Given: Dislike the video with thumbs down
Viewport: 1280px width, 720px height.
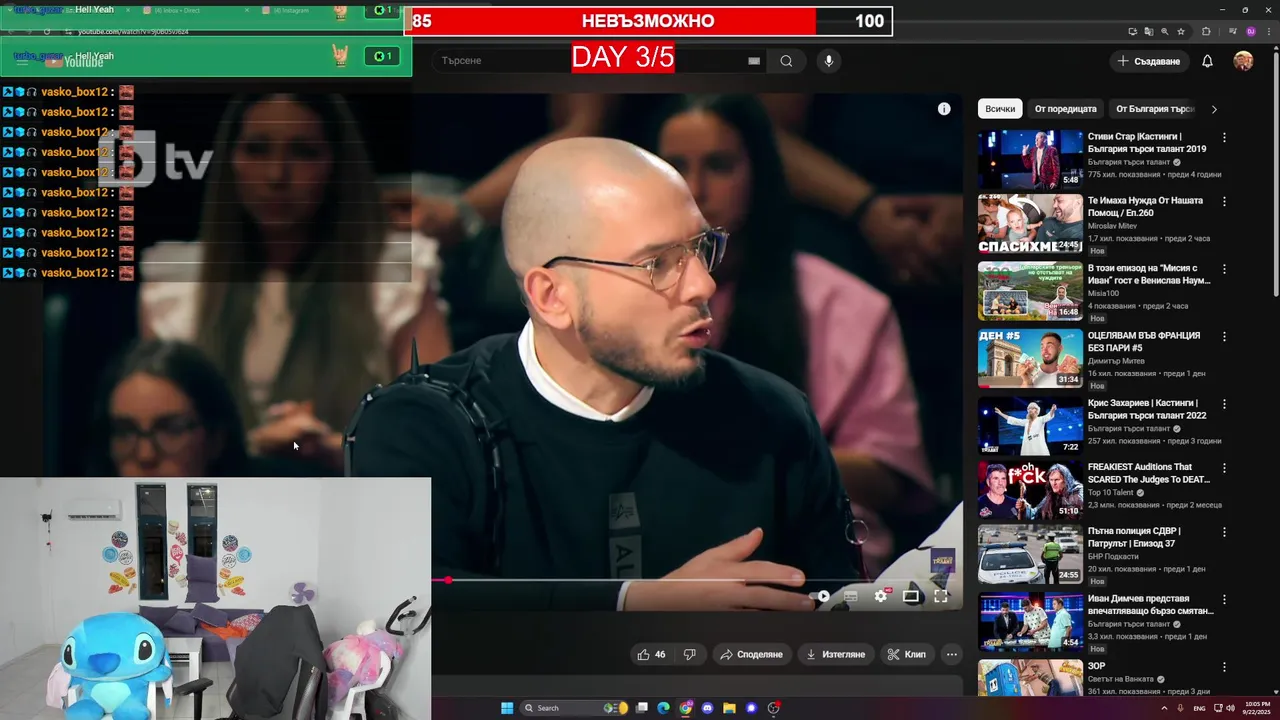Looking at the screenshot, I should (x=689, y=654).
